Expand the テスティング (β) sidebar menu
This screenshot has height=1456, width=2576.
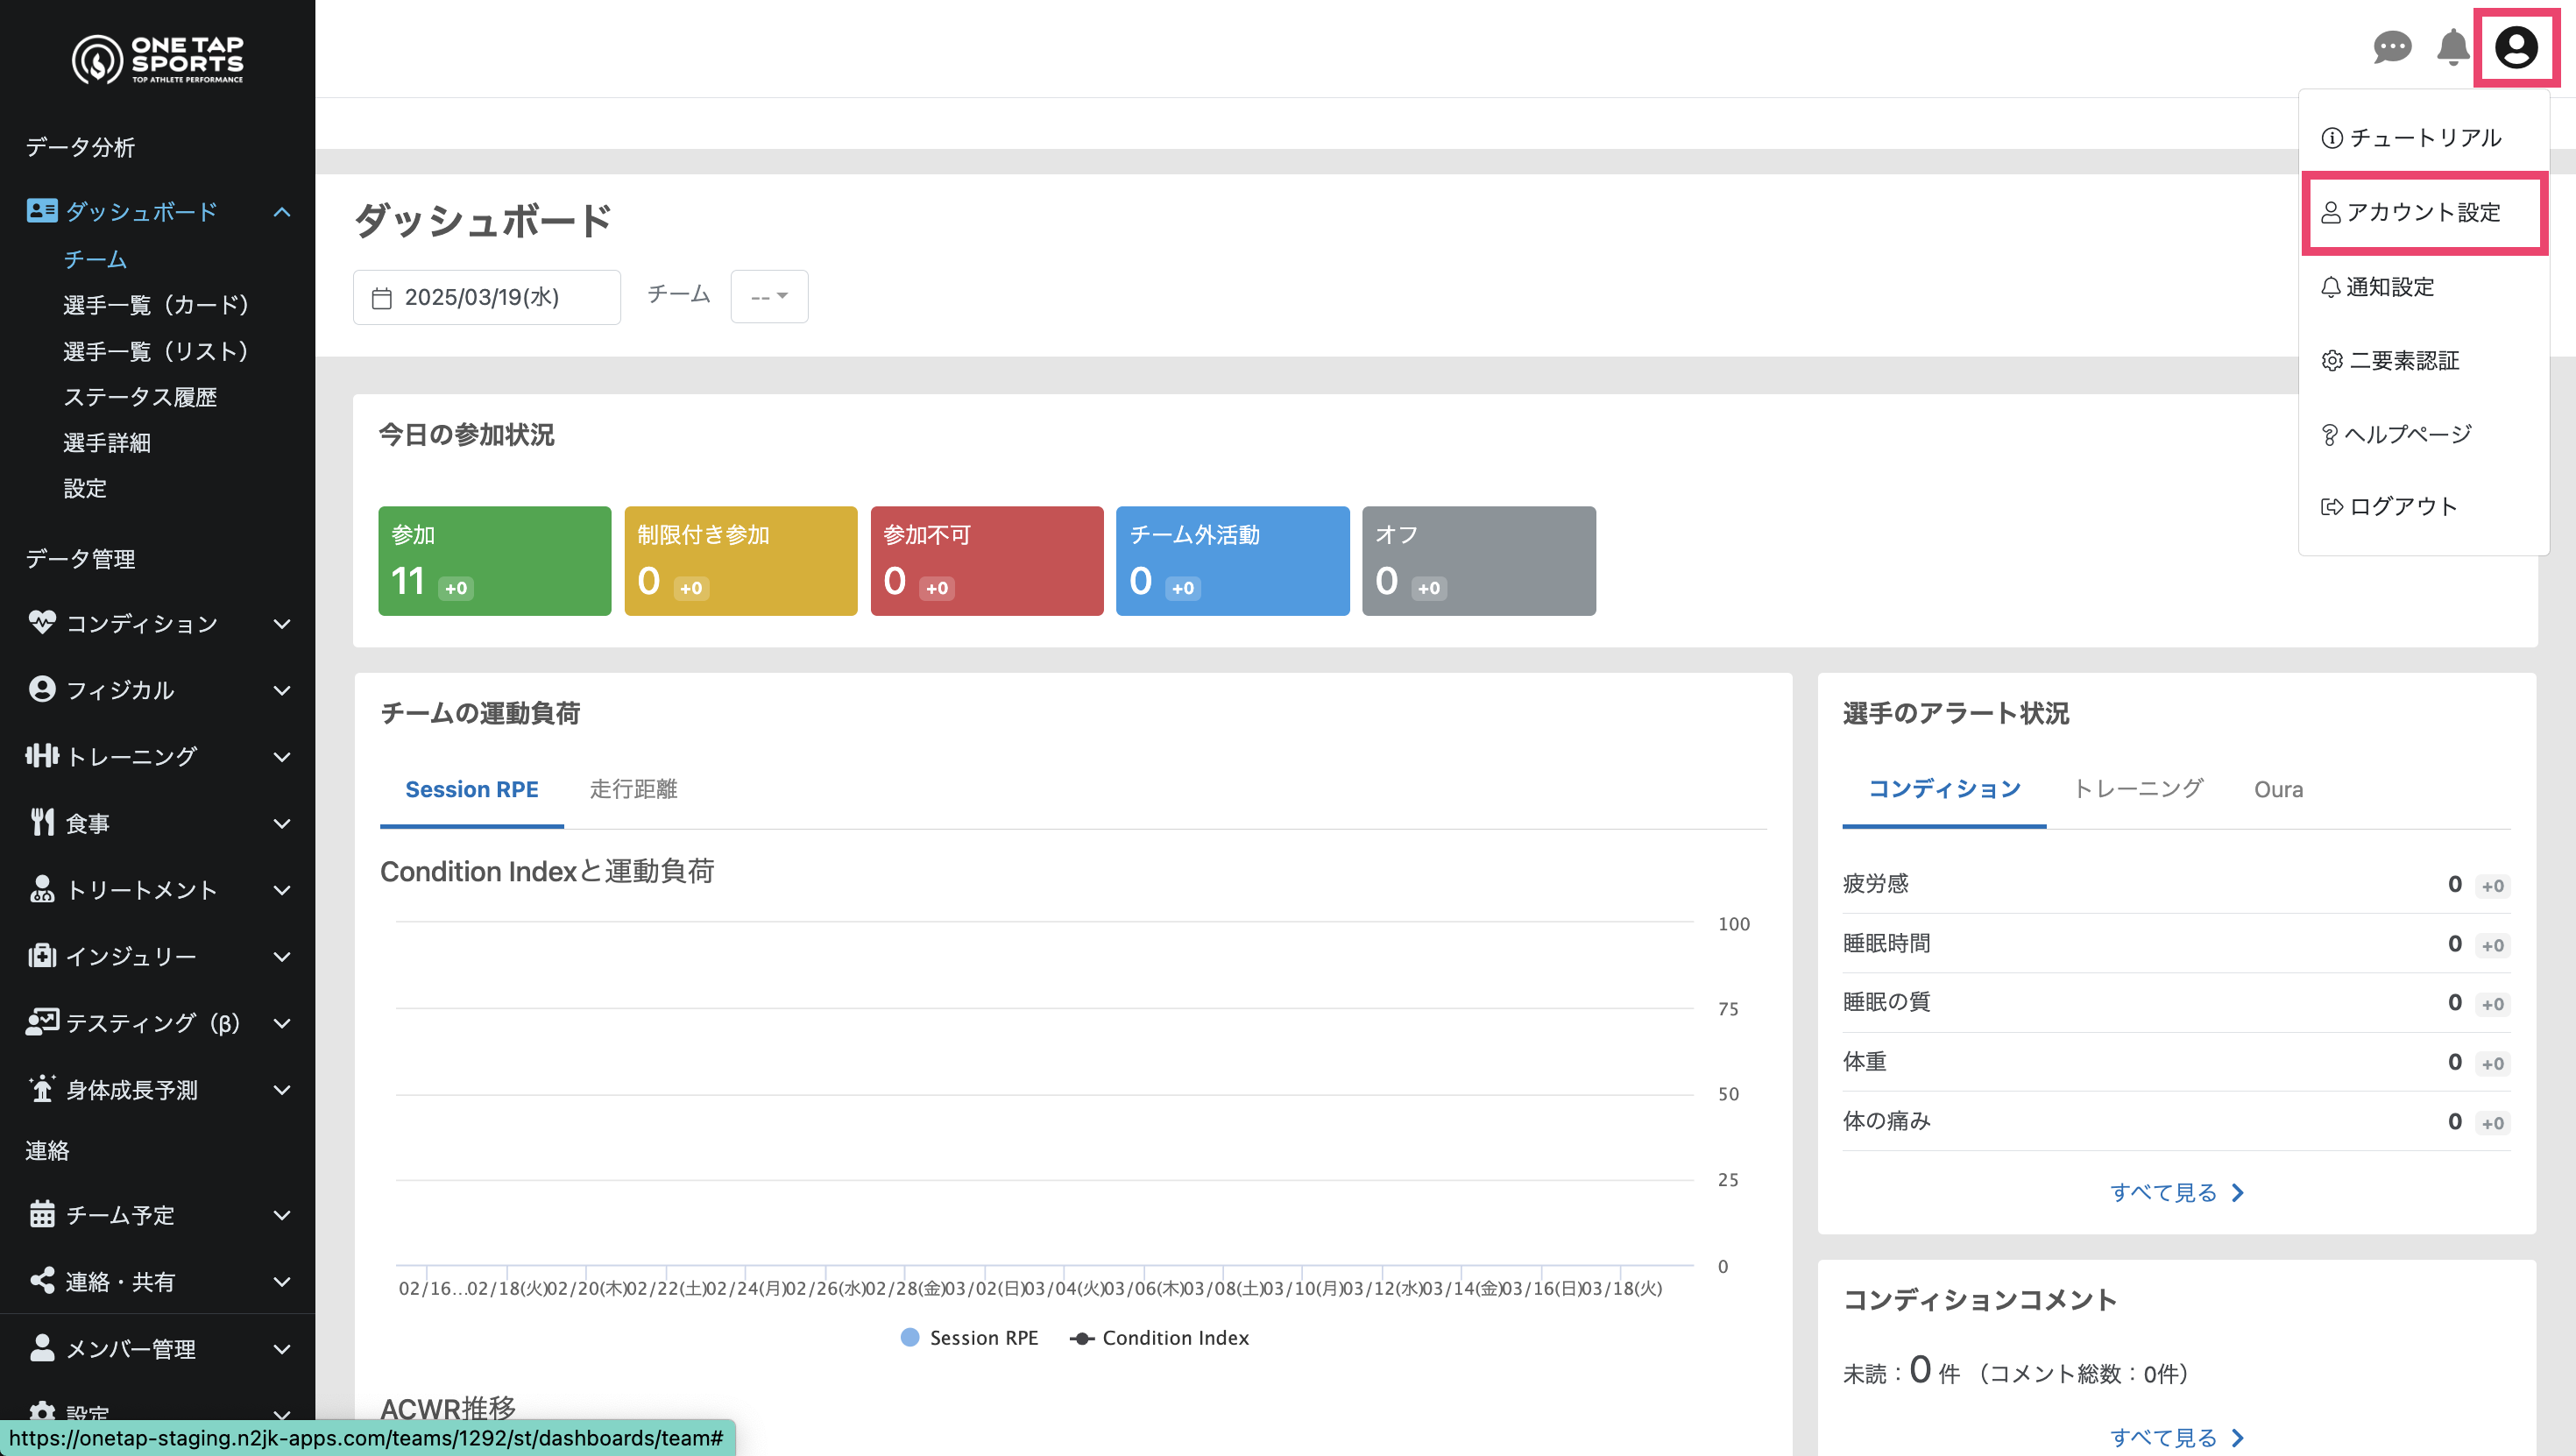coord(282,1023)
